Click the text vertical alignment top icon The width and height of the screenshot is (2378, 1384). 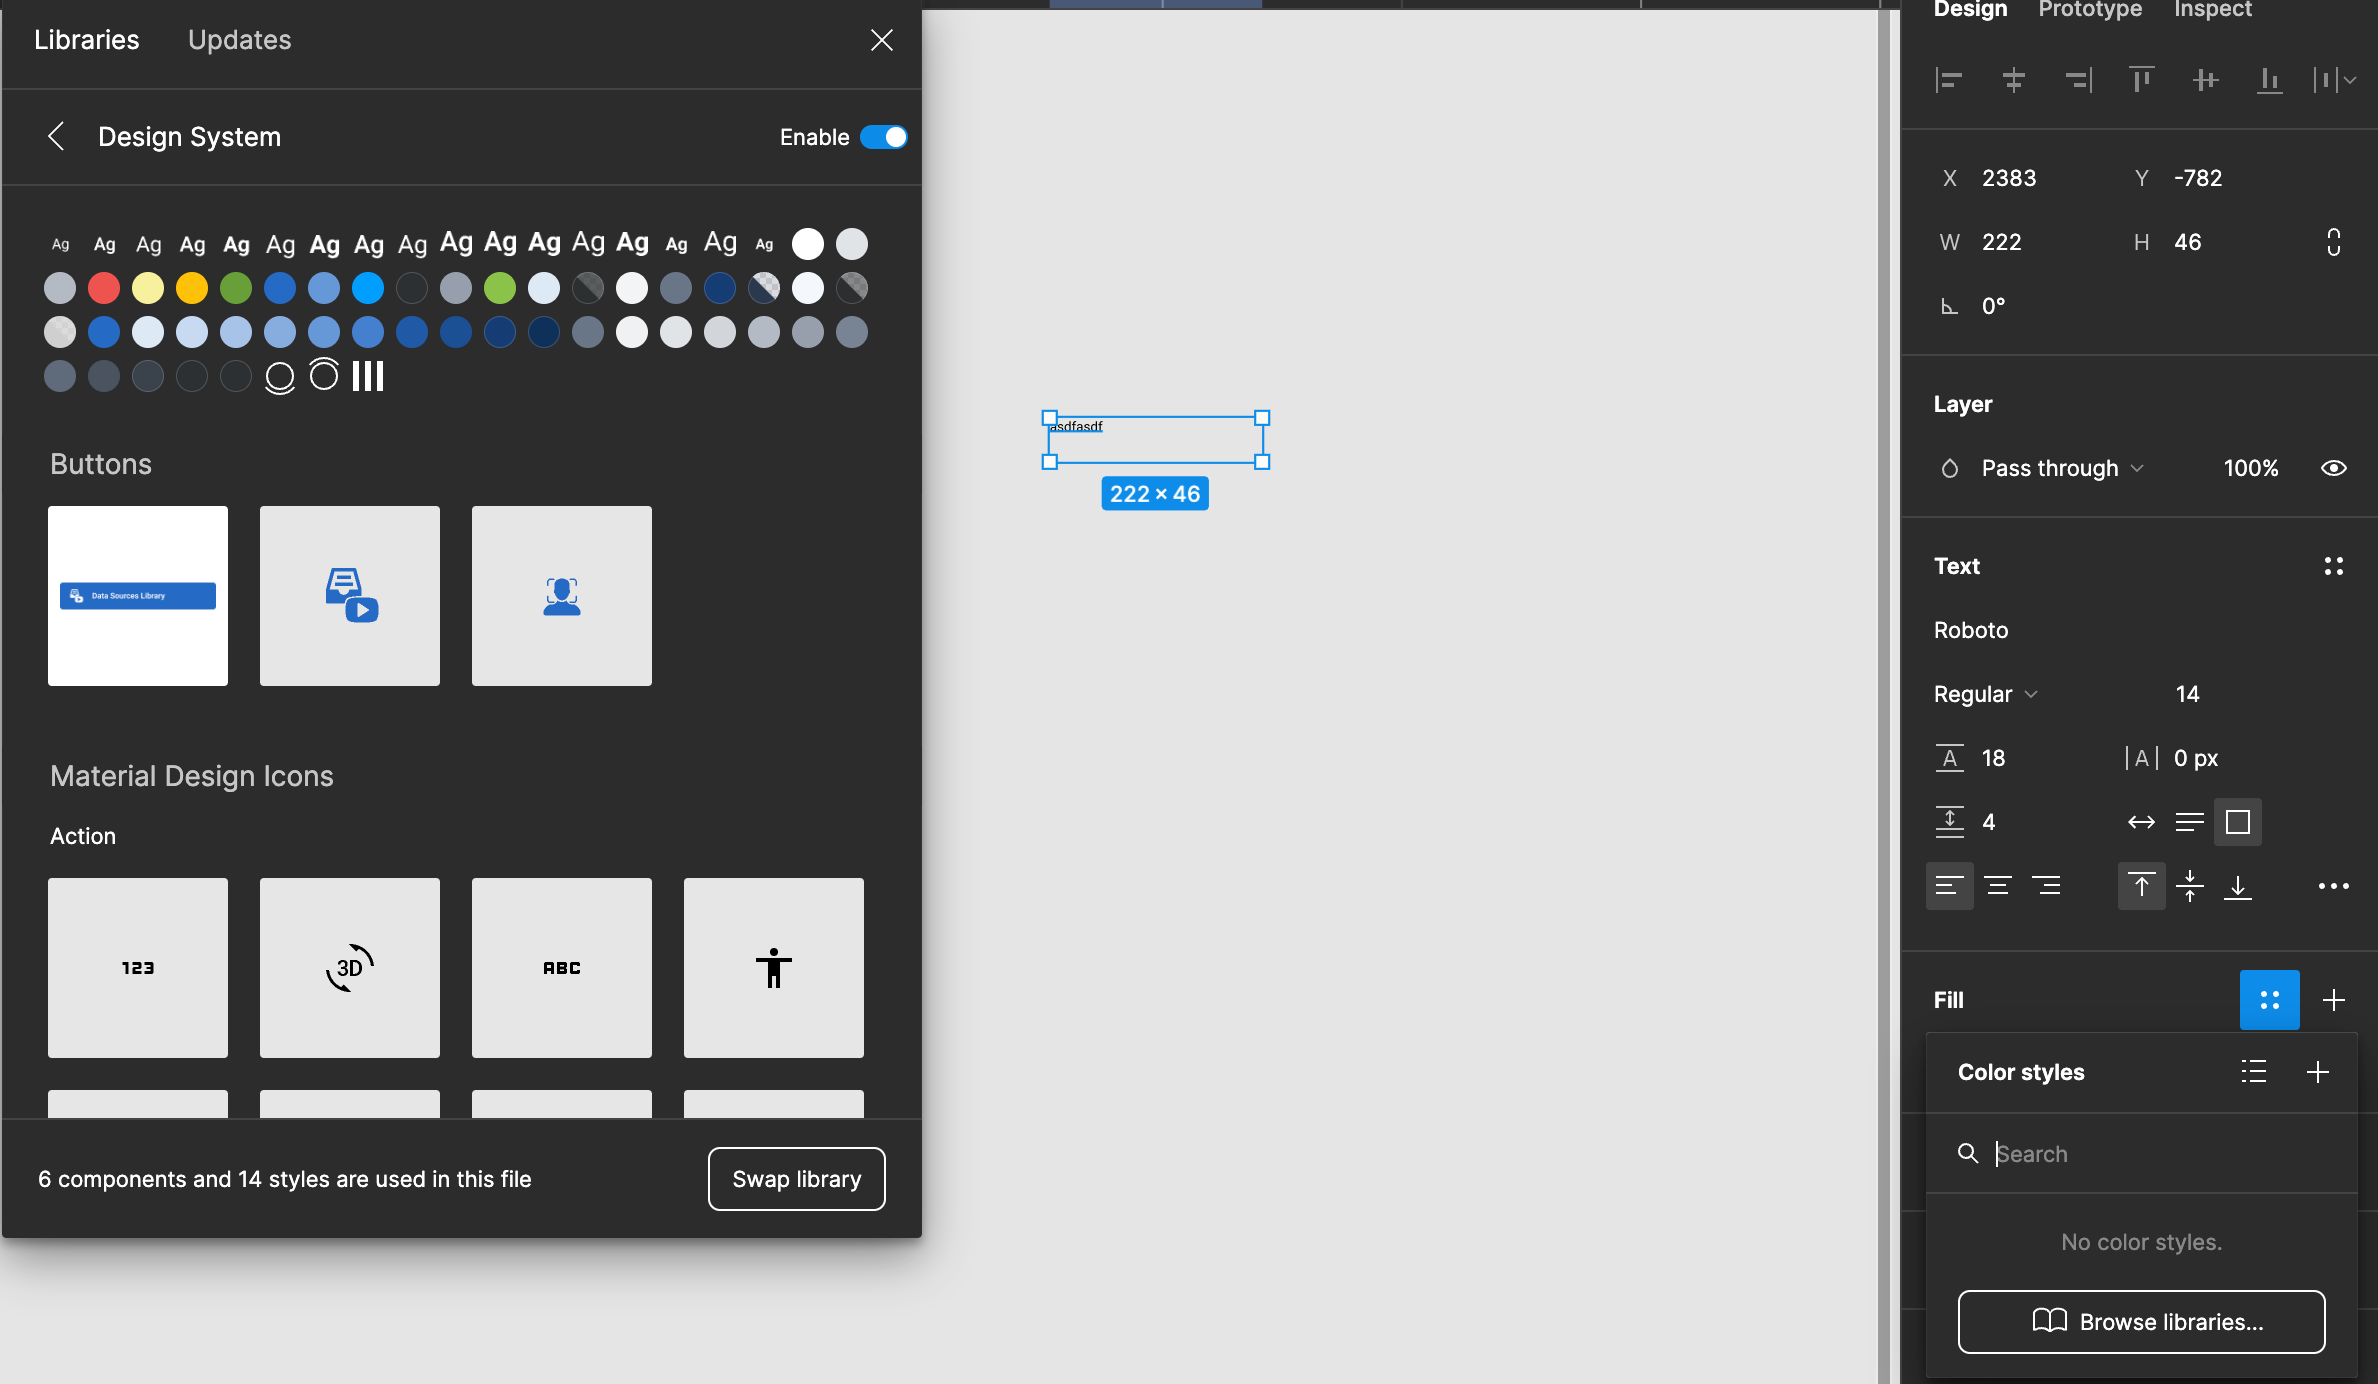pos(2139,885)
